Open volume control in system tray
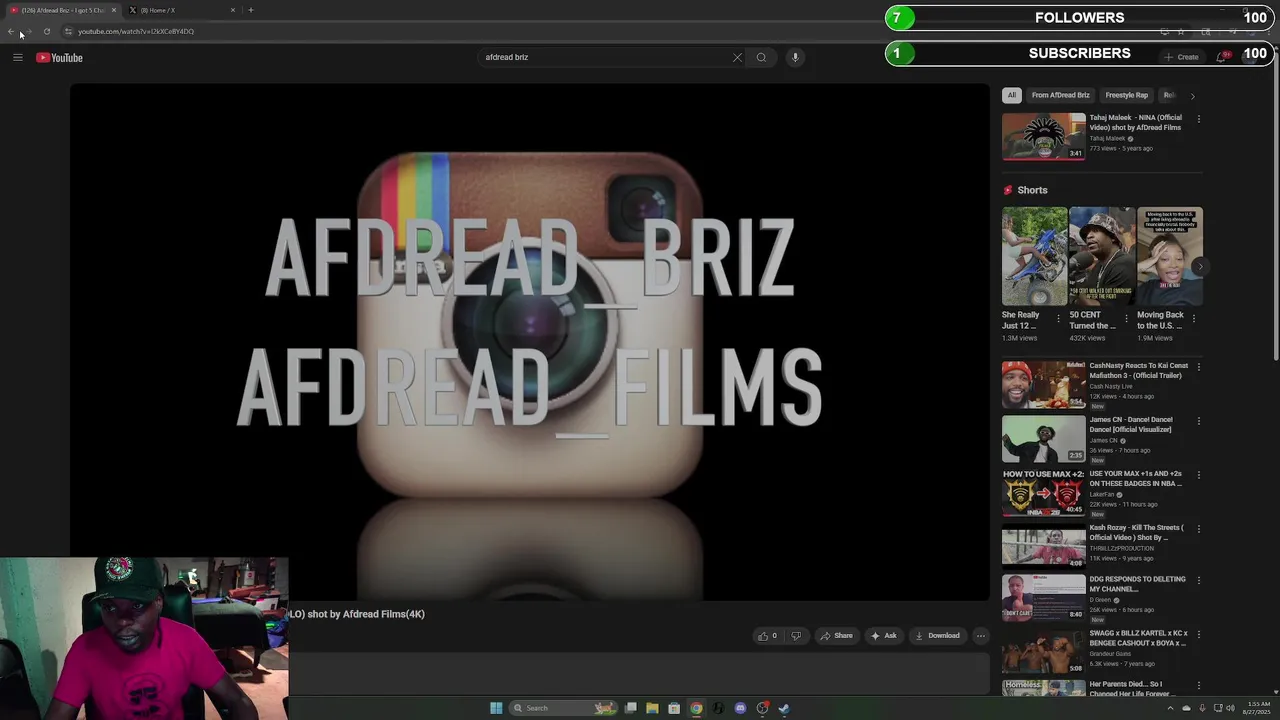 tap(1230, 708)
